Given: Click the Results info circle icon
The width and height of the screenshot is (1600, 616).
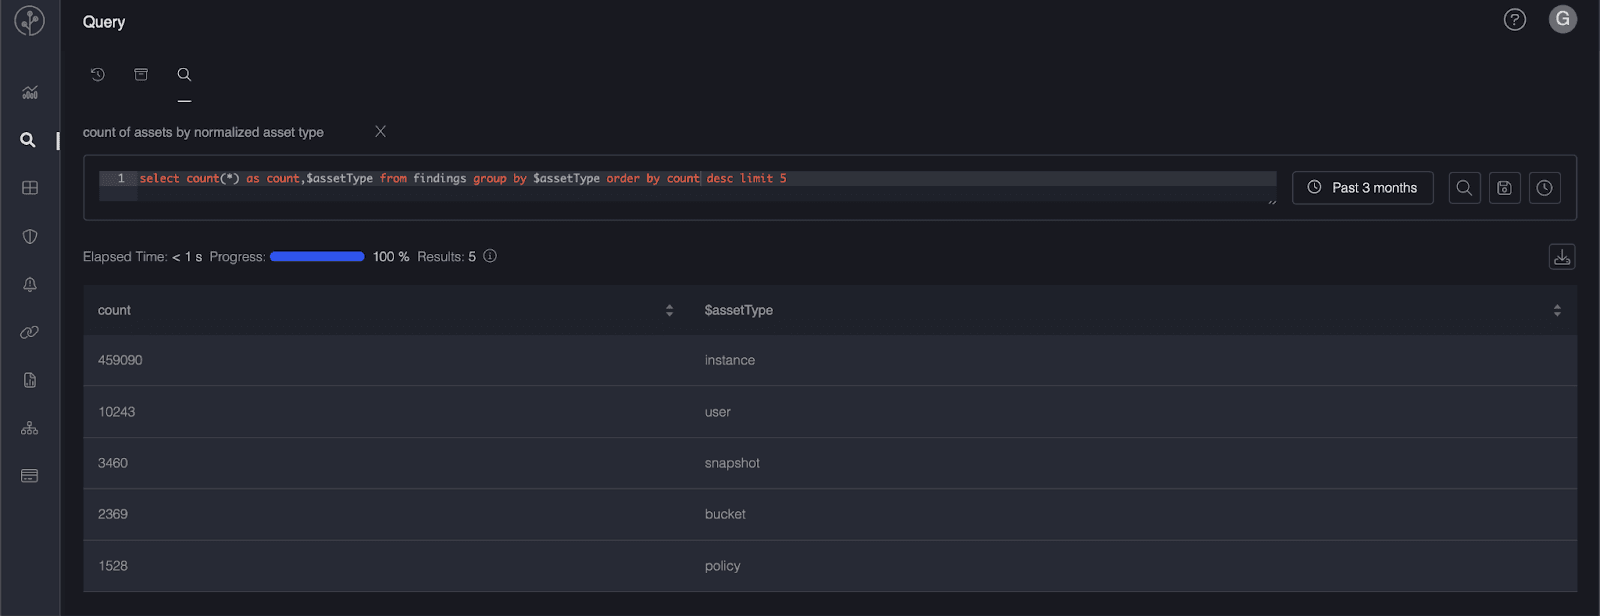Looking at the screenshot, I should pos(490,256).
